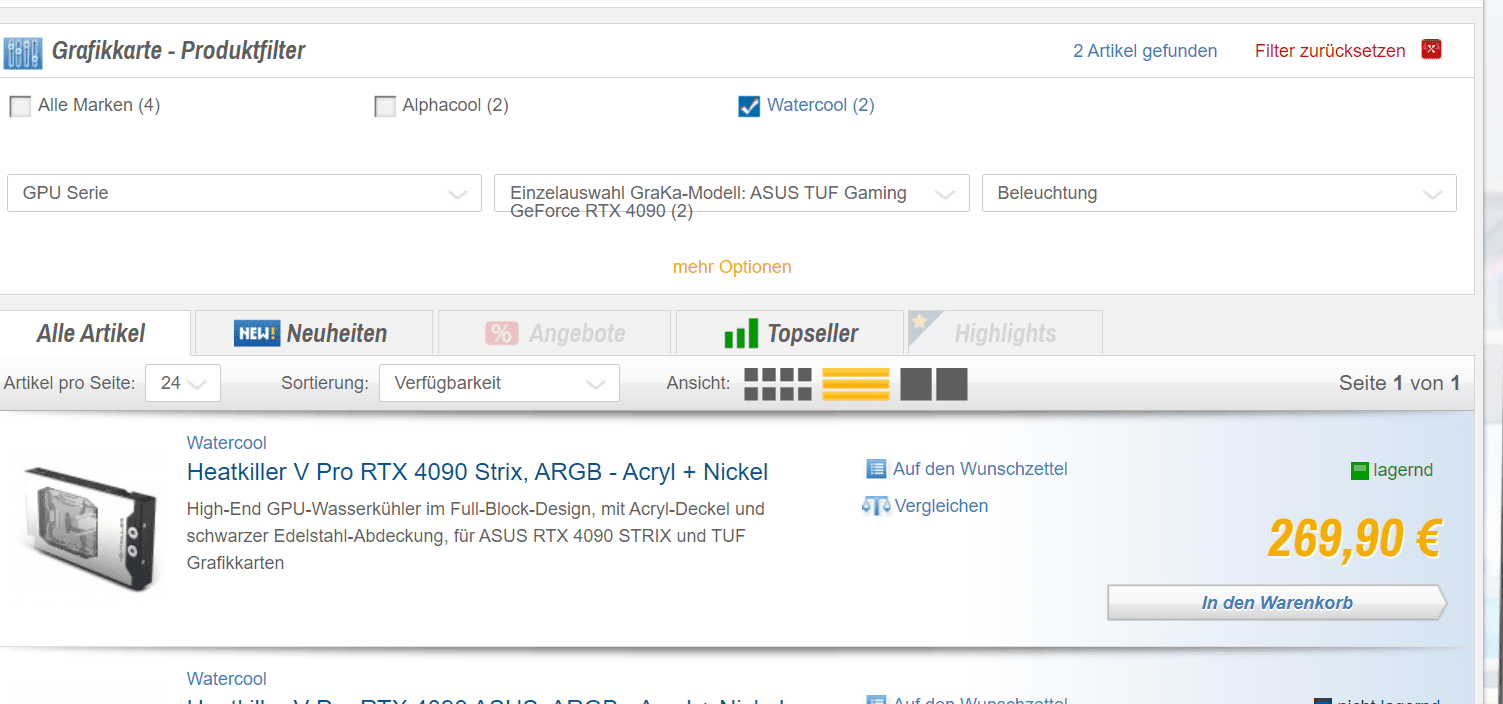This screenshot has height=704, width=1503.
Task: Open the Artikel pro Seite 24 dropdown
Action: [x=183, y=383]
